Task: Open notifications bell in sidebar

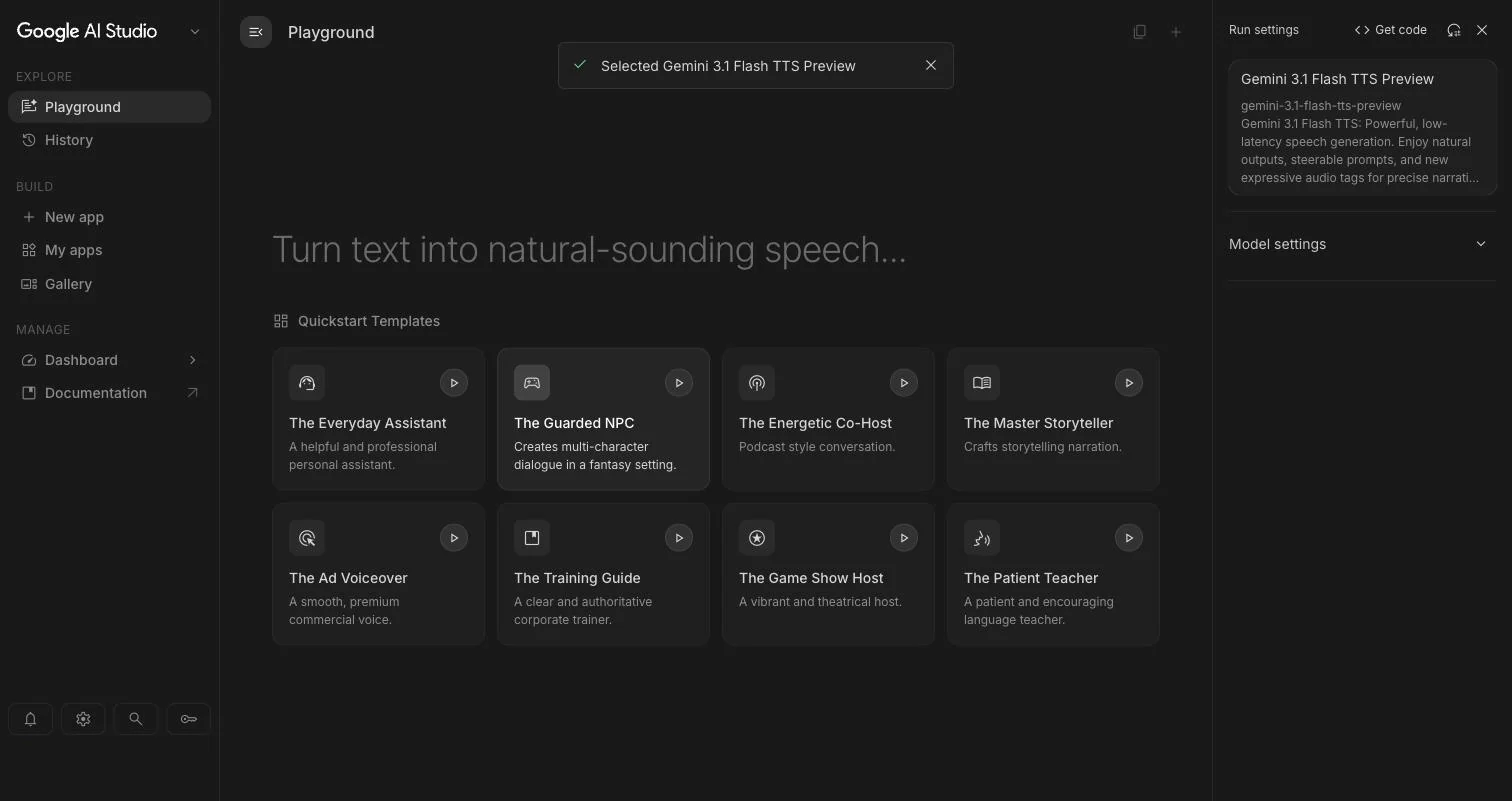Action: coord(30,719)
